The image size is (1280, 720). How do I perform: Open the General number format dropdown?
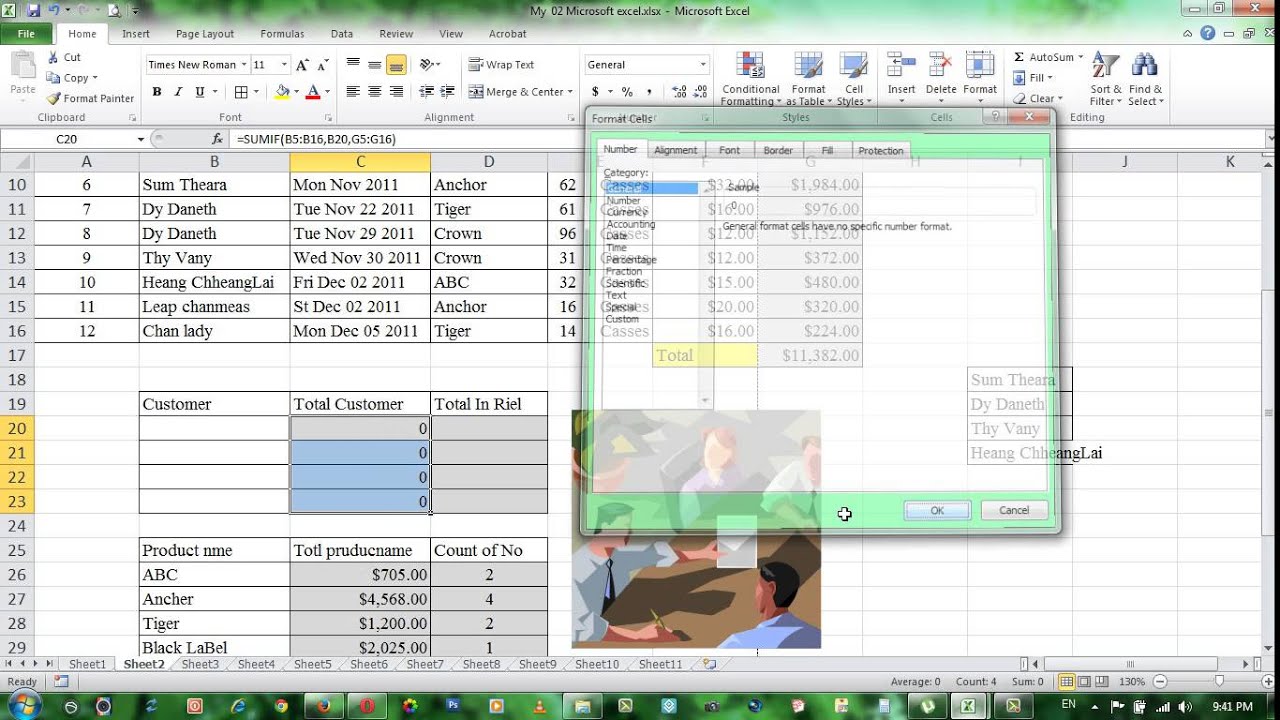703,65
